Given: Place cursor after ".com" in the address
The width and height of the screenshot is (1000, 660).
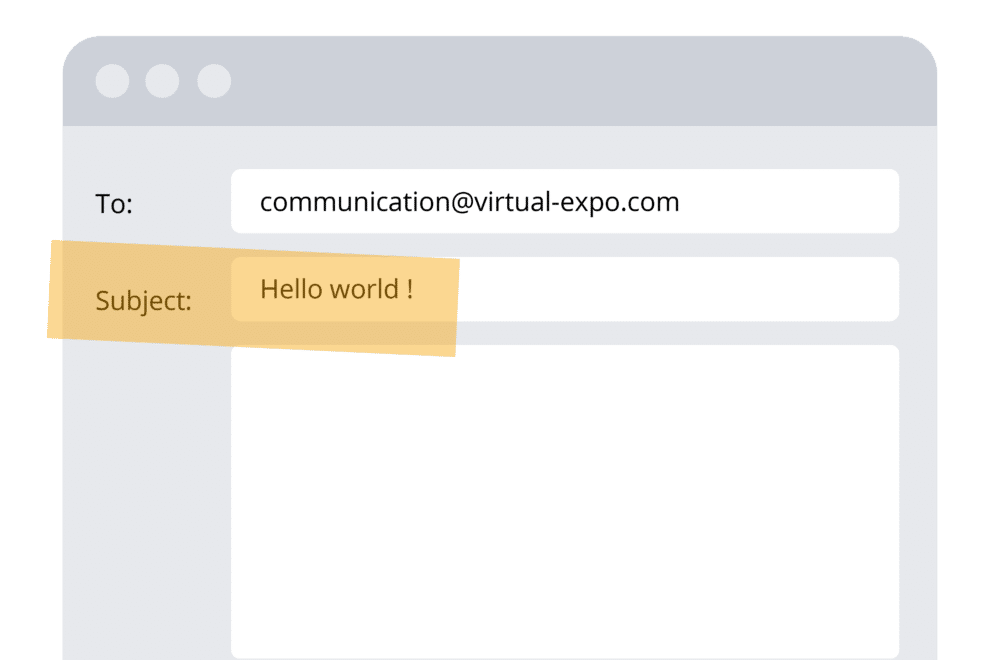Looking at the screenshot, I should [x=681, y=202].
